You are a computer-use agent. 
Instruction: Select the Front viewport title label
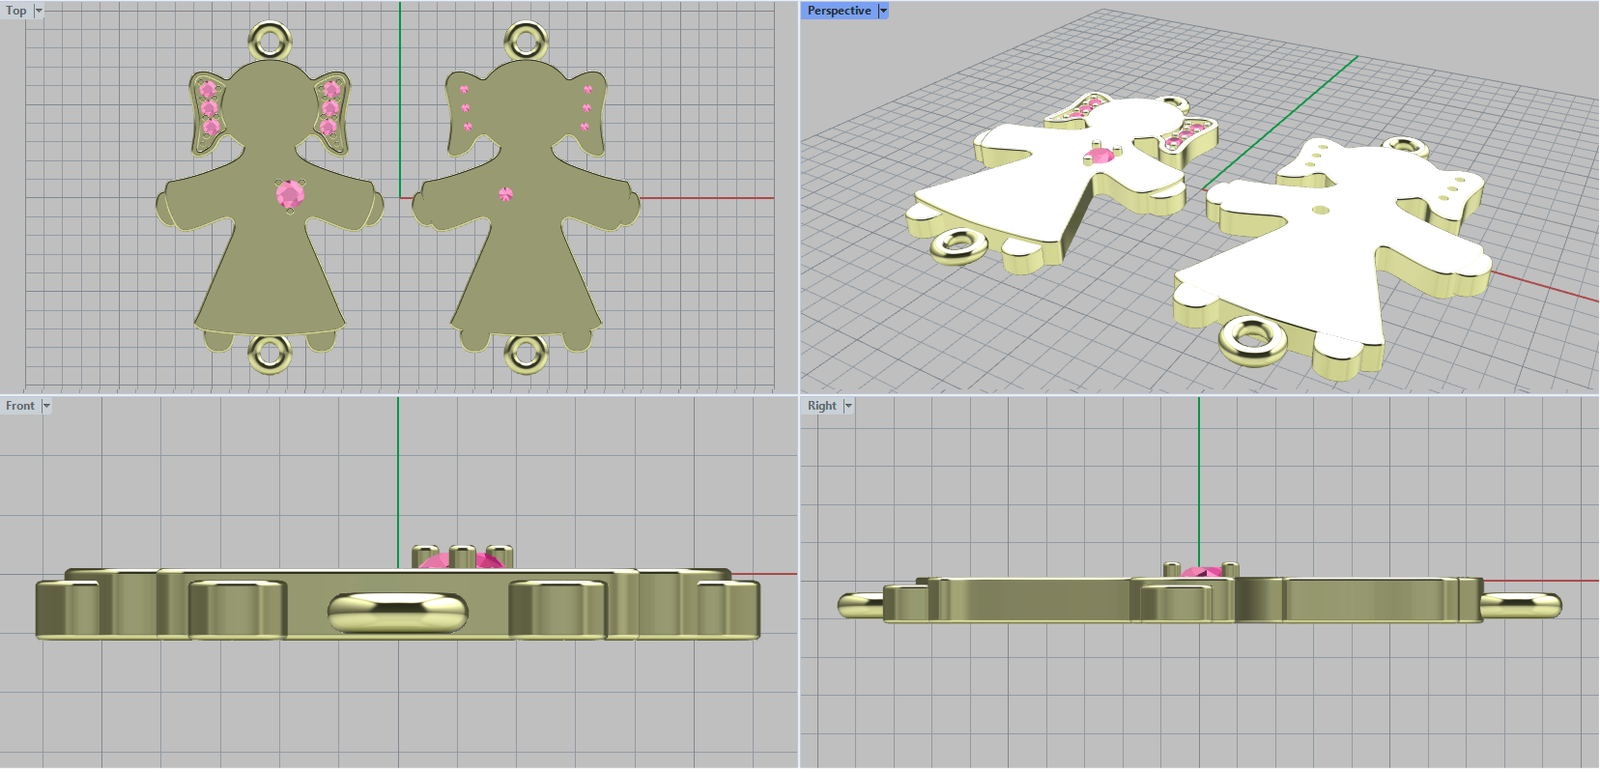coord(20,406)
